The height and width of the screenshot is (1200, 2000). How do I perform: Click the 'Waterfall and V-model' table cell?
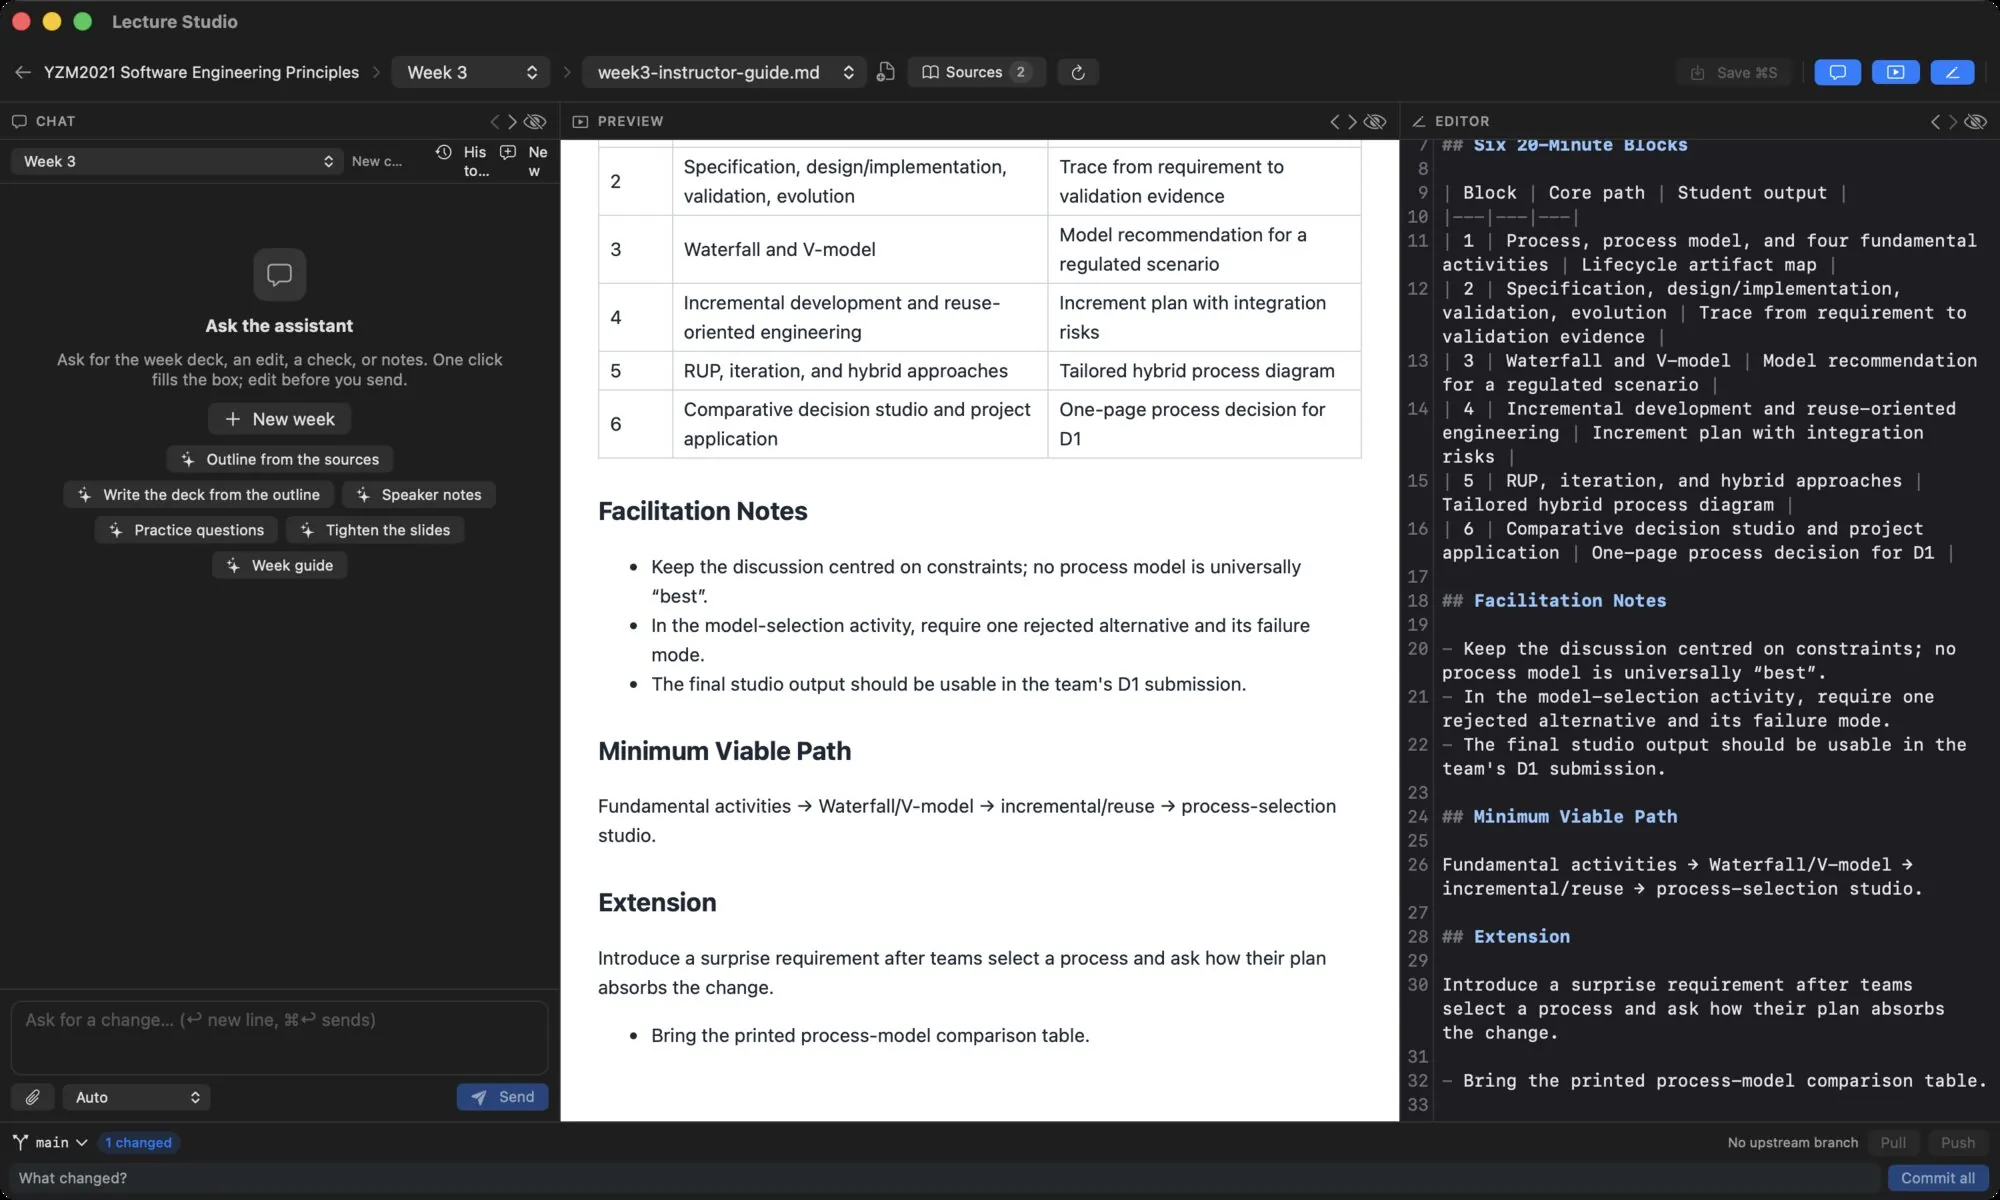[x=860, y=249]
